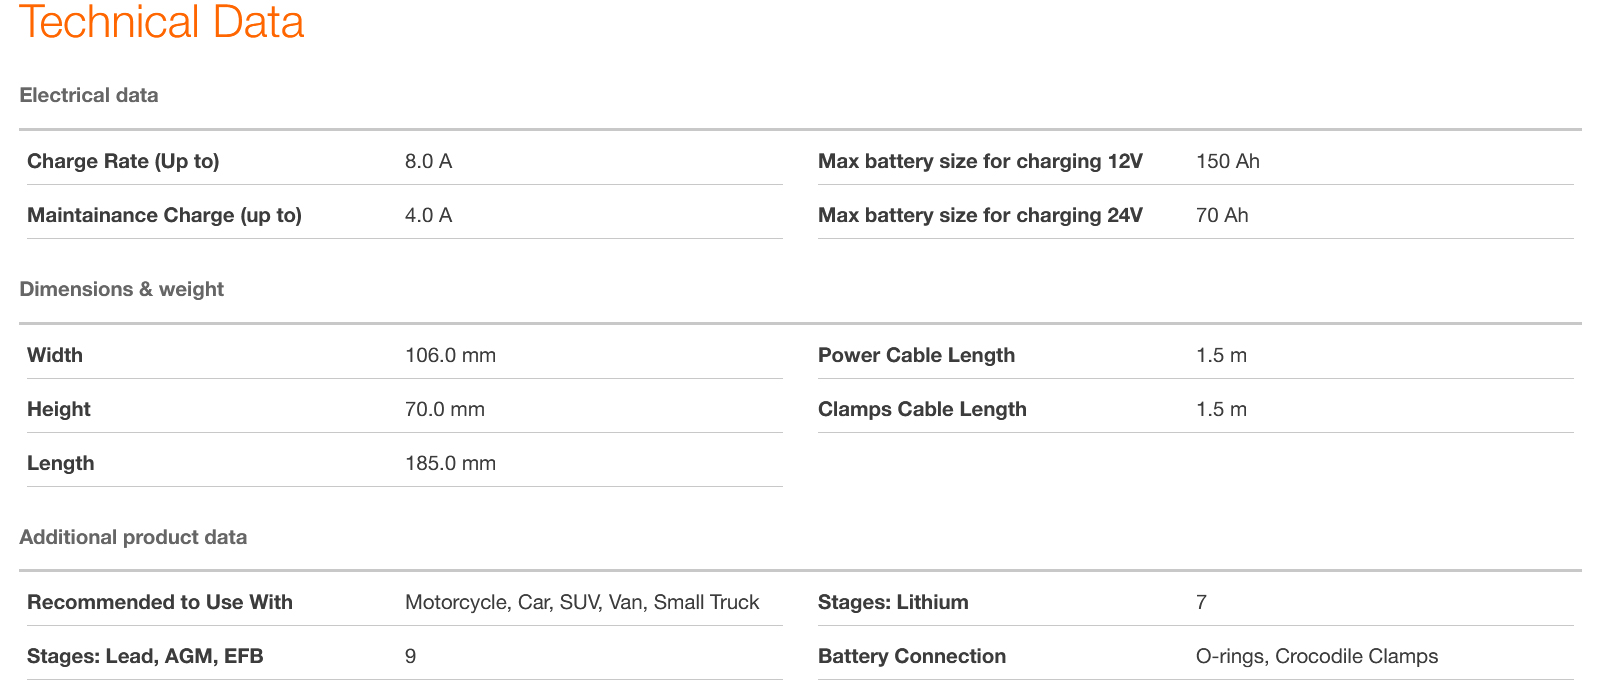Select the Stages: Lead, AGM, EFB label
This screenshot has width=1608, height=685.
145,656
